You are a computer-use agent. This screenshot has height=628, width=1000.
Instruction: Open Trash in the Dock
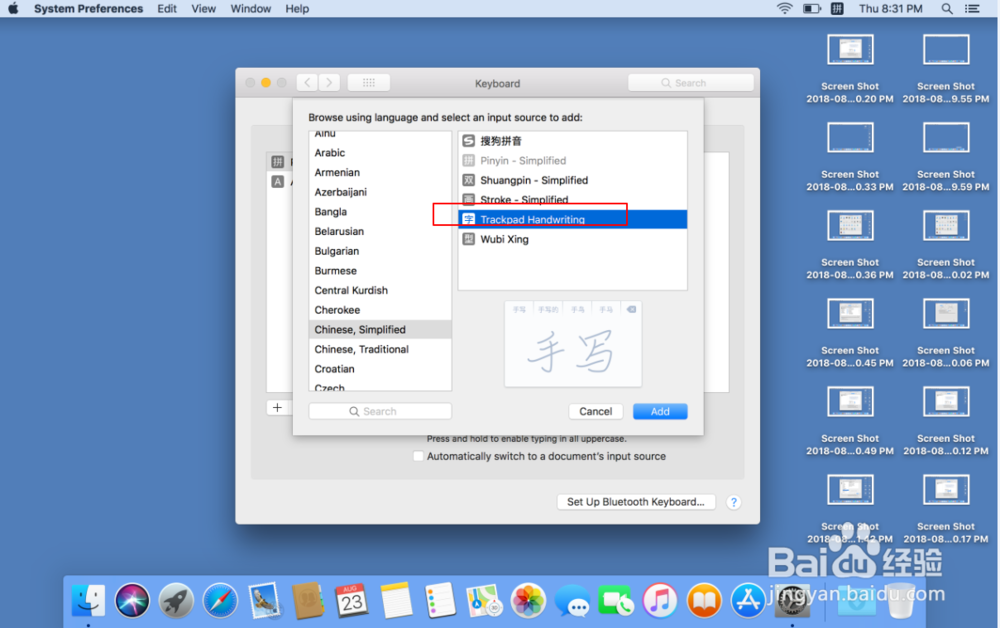pyautogui.click(x=901, y=600)
